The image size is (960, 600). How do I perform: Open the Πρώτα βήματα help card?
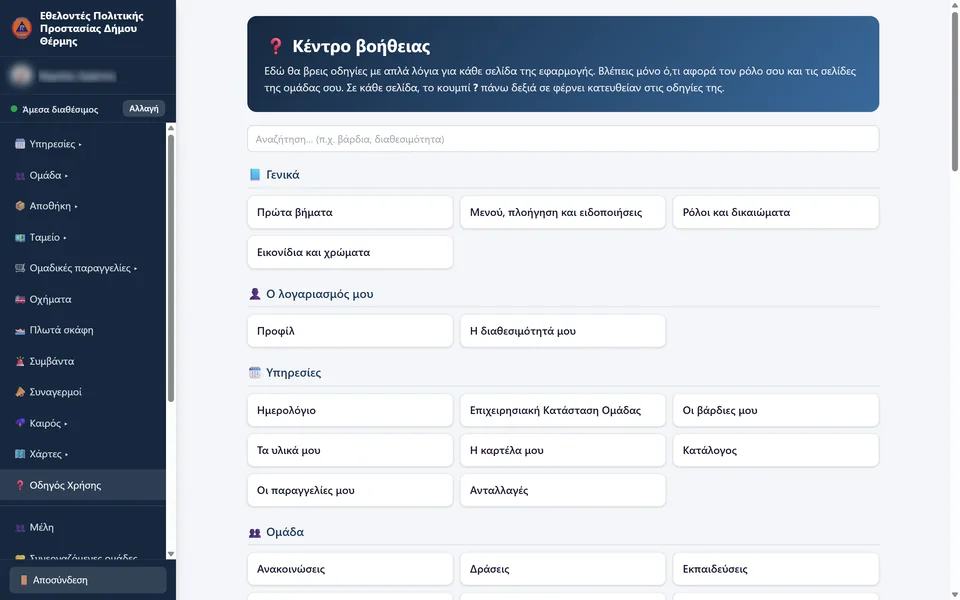click(350, 212)
